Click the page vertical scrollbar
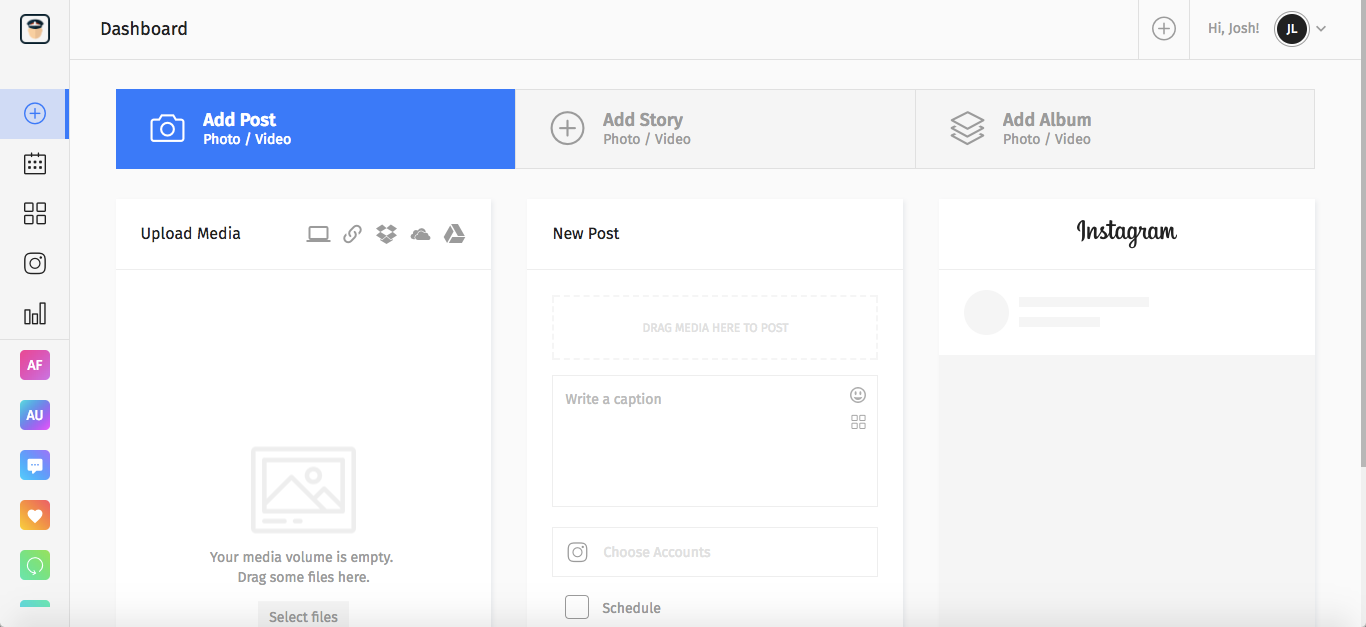This screenshot has height=627, width=1366. [1362, 233]
